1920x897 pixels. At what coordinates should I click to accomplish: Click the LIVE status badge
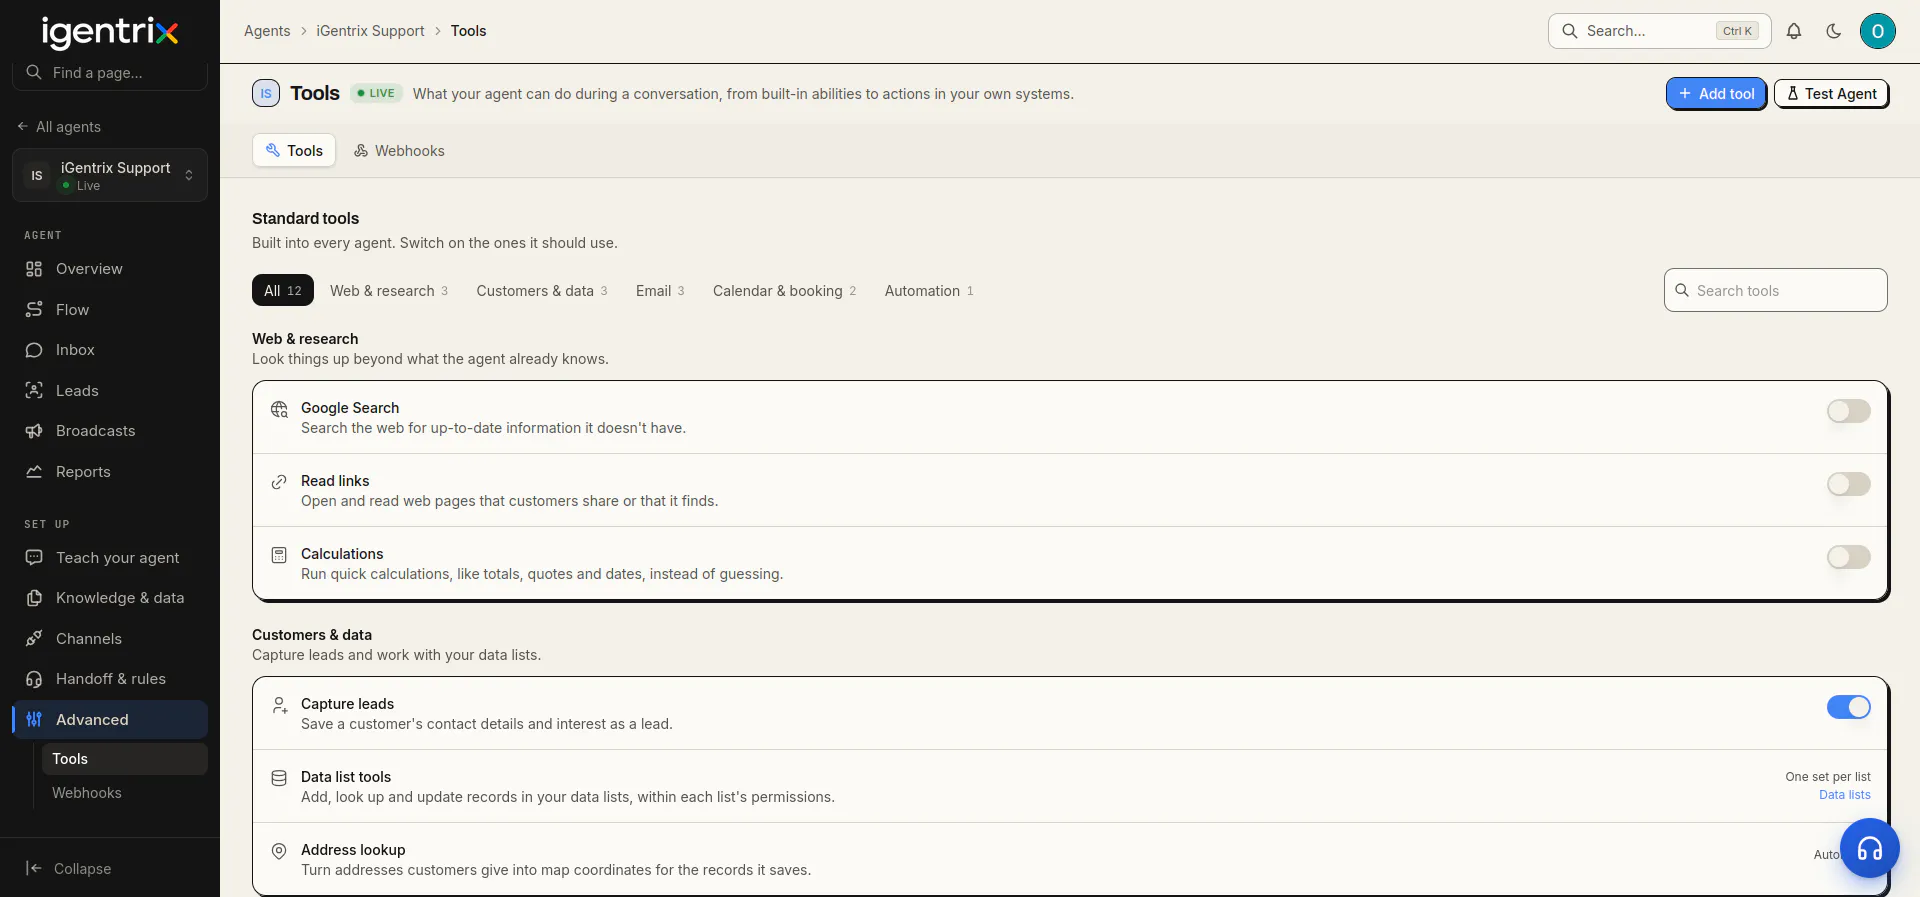[376, 93]
